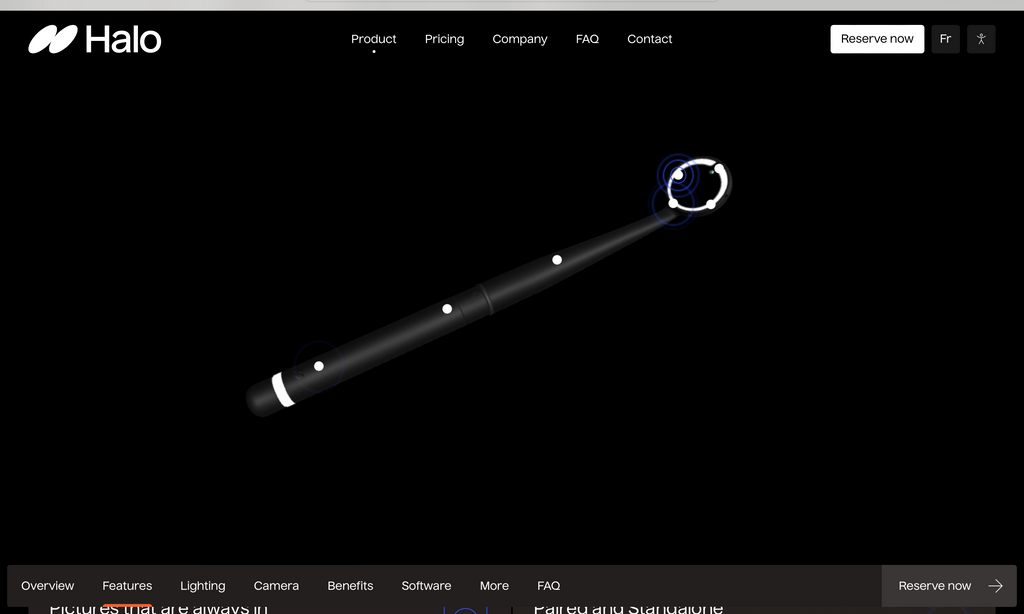Screen dimensions: 1024x614
Task: Click the arrow on bottom Reserve now button
Action: [995, 586]
